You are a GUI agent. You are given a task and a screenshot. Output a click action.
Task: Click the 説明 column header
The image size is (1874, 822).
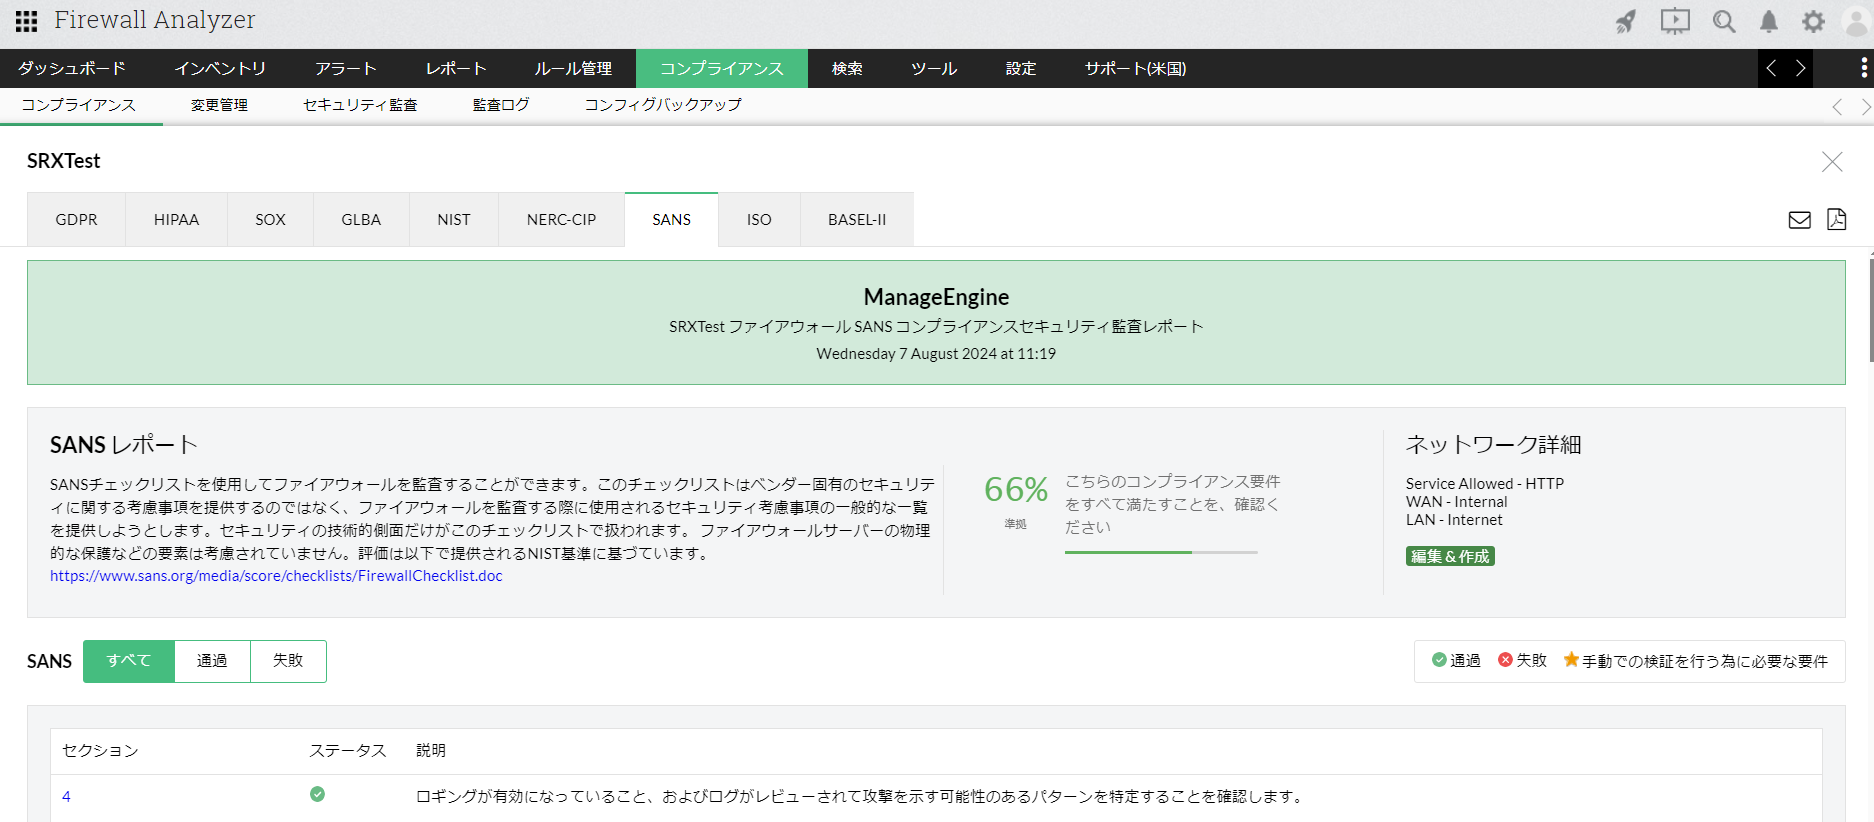pos(431,751)
